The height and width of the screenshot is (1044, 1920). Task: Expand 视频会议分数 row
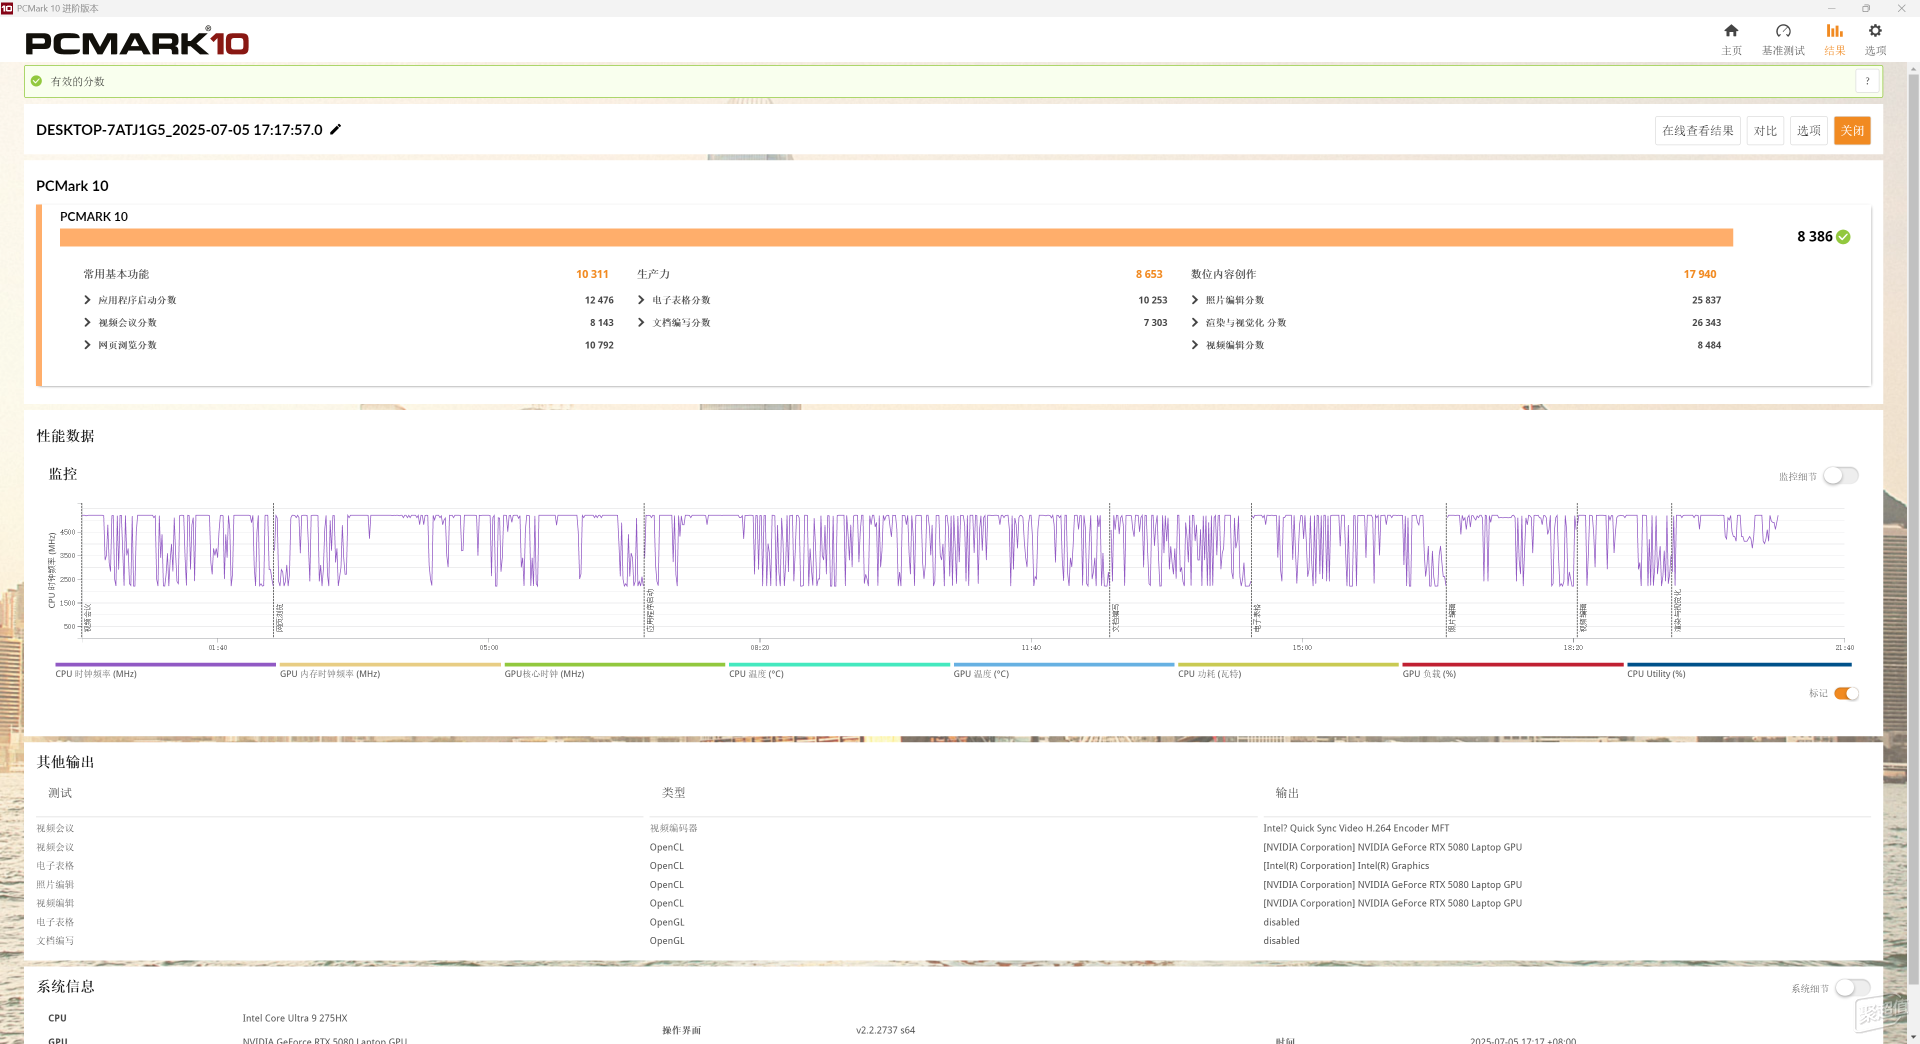[x=87, y=322]
